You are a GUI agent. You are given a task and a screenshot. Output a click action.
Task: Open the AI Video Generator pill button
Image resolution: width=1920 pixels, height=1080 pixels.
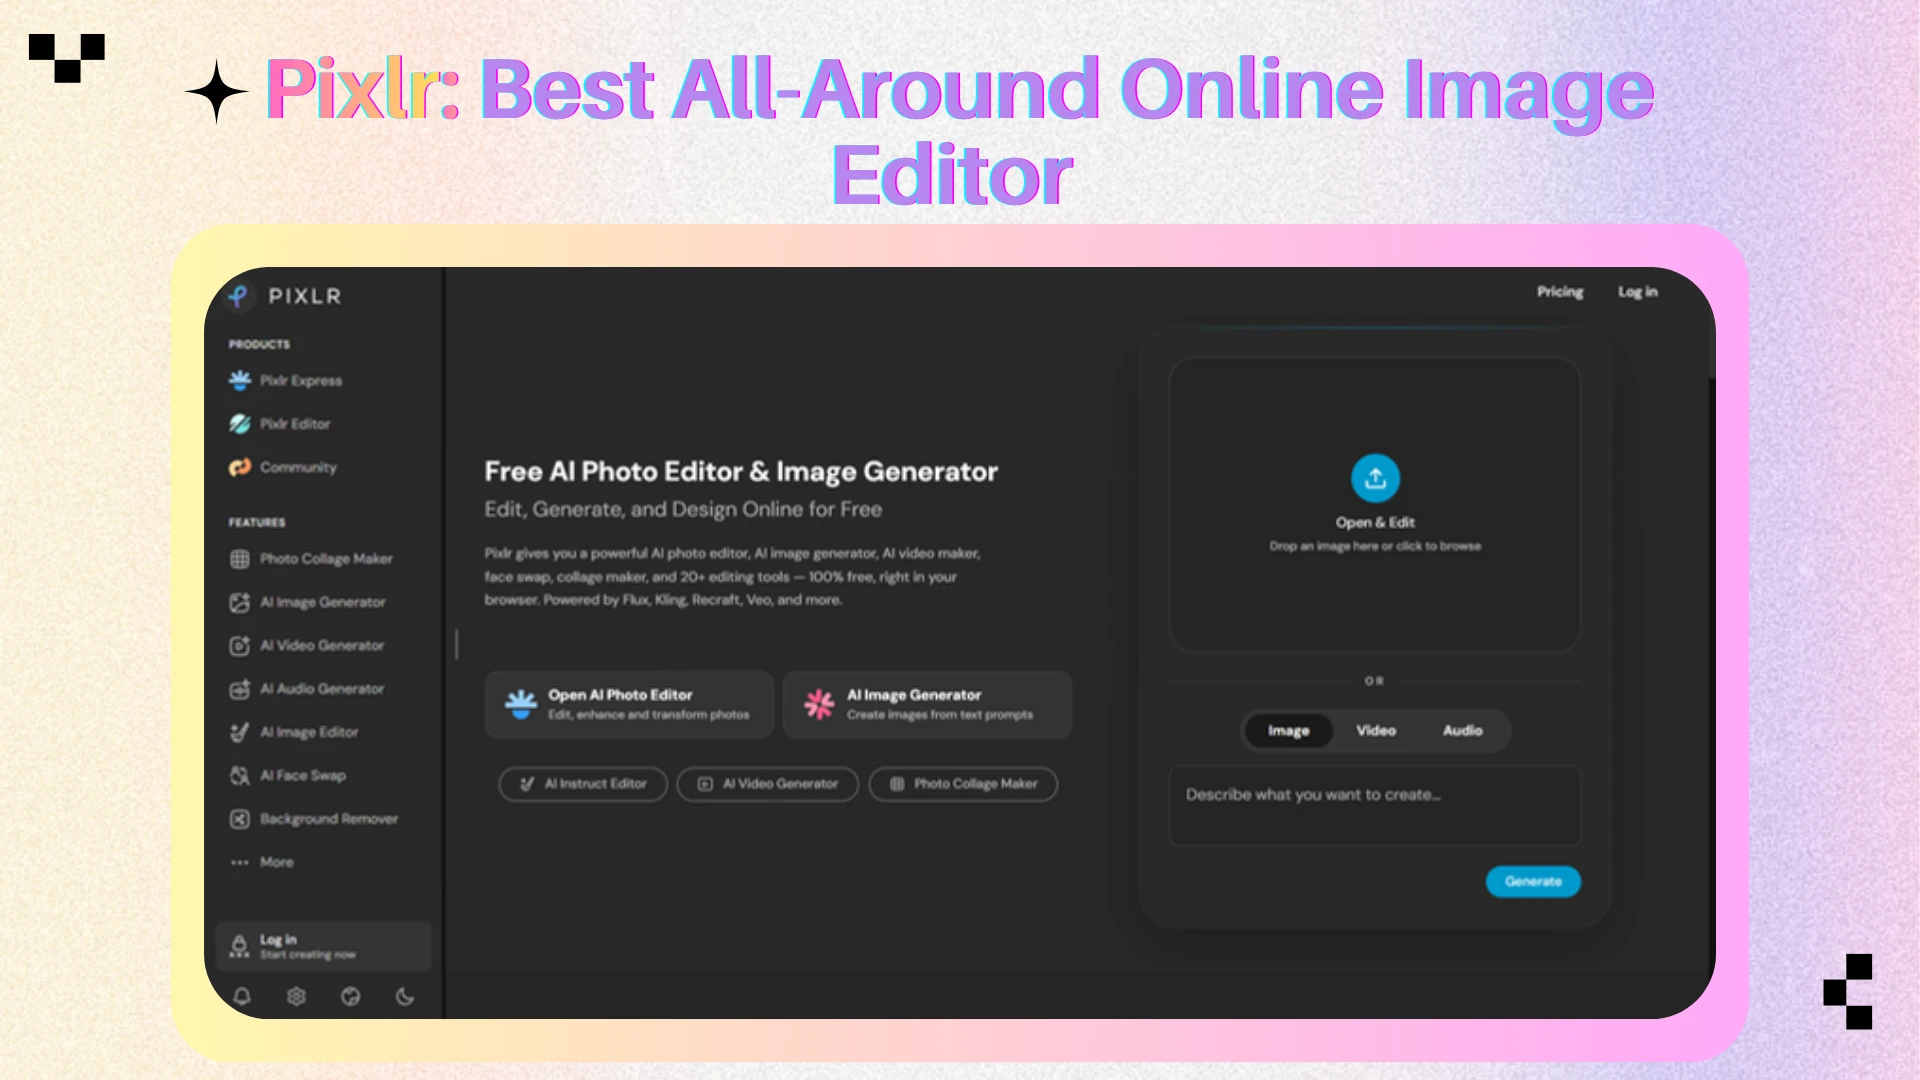point(768,784)
